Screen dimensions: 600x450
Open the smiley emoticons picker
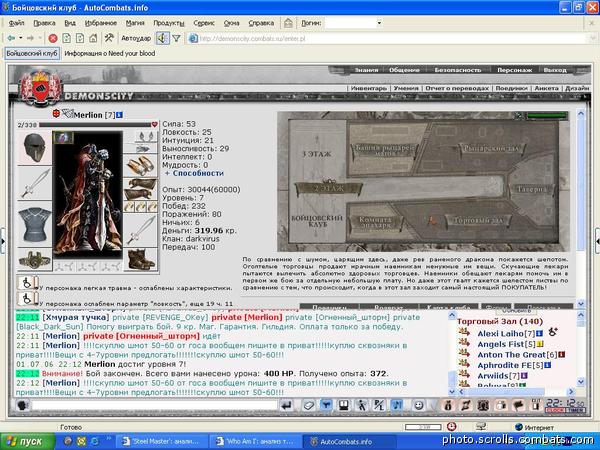[419, 405]
